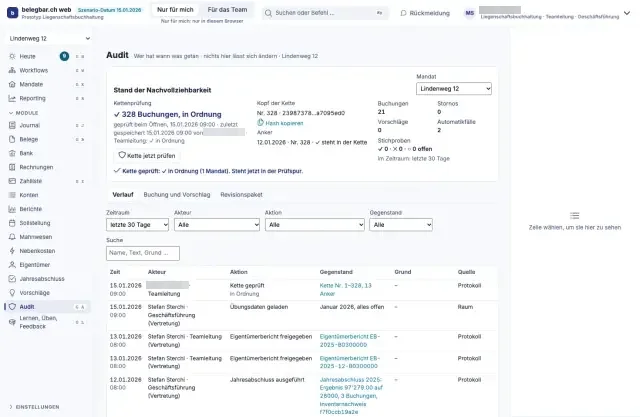Open the Sollstellung module
Screen dimensions: 640x417
(47, 223)
